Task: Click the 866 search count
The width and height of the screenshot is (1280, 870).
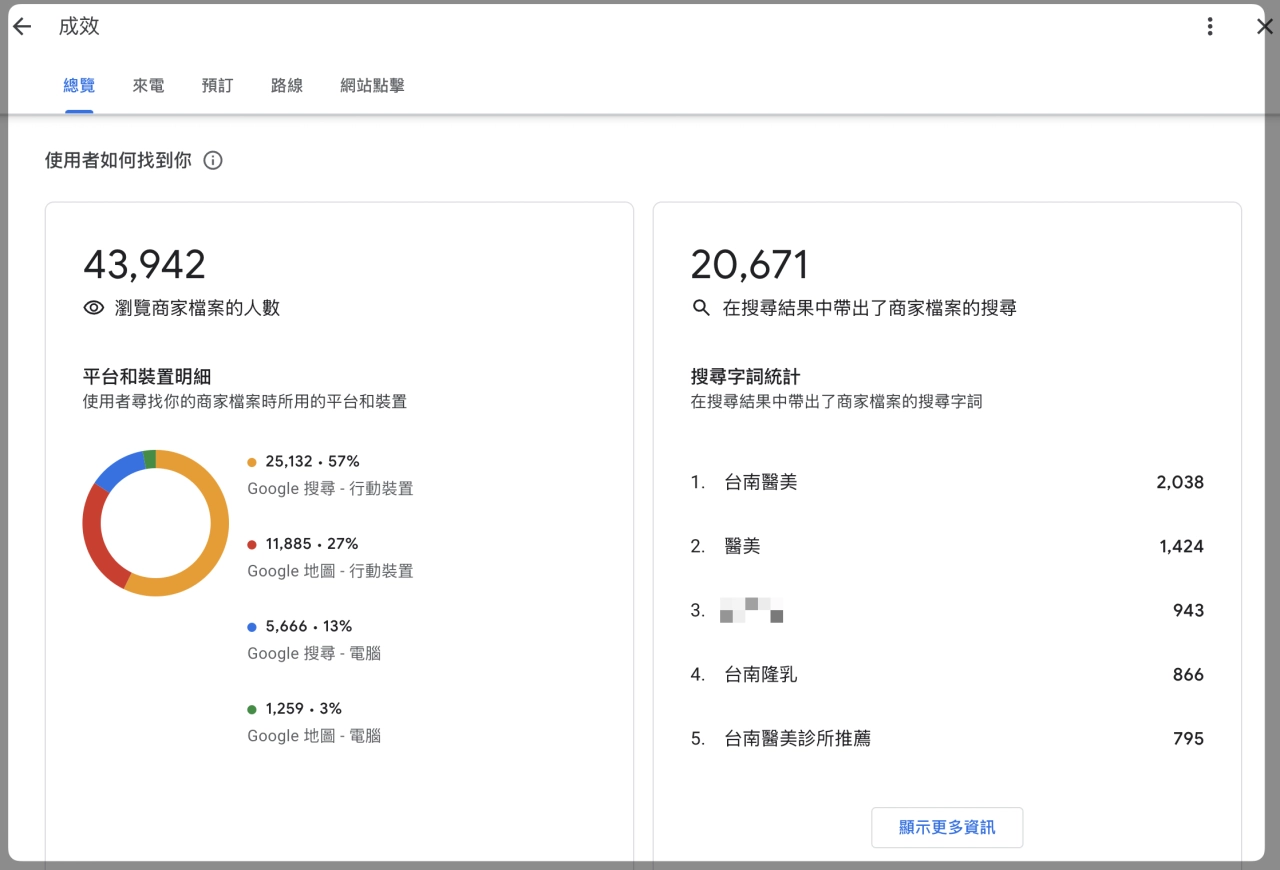Action: tap(1188, 675)
